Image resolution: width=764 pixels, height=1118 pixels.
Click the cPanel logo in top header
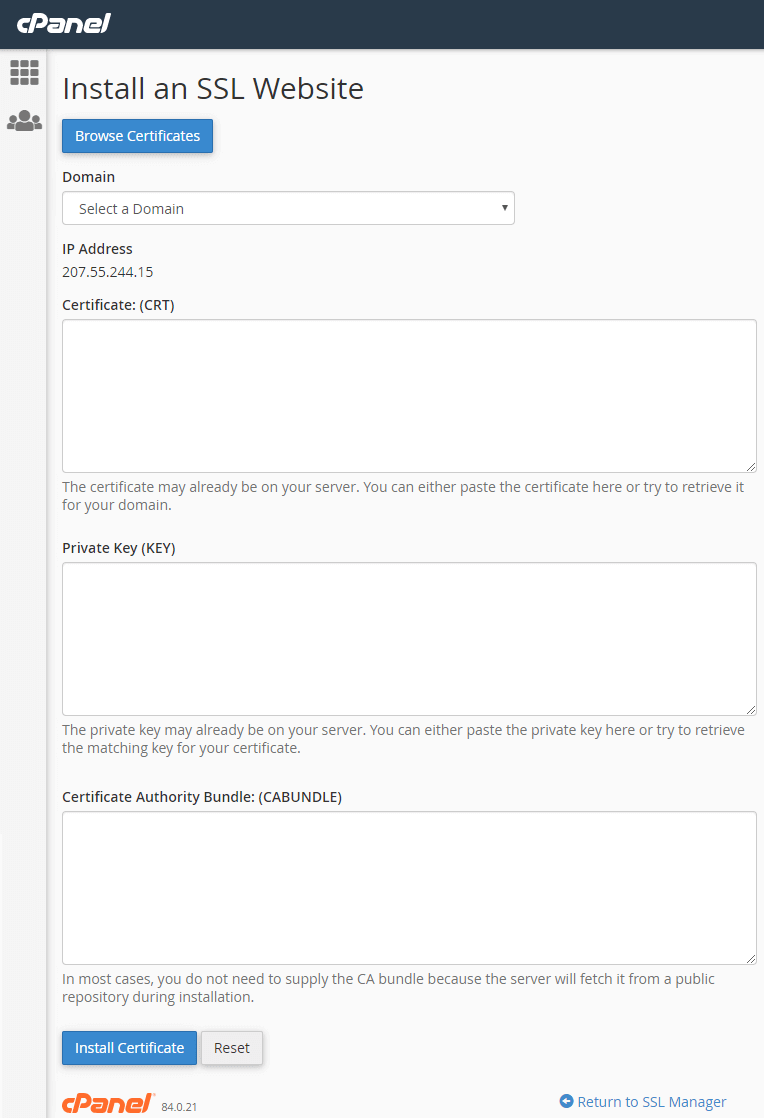point(63,23)
